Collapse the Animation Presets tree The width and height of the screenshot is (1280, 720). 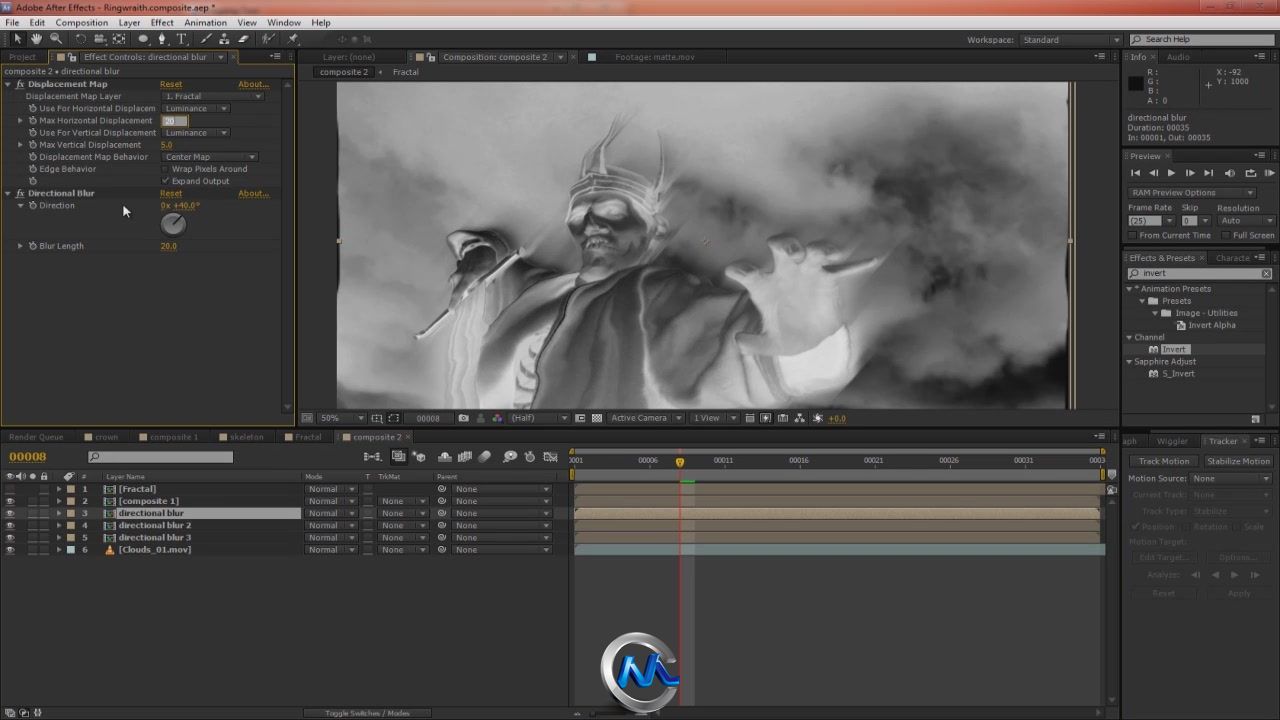point(1130,289)
